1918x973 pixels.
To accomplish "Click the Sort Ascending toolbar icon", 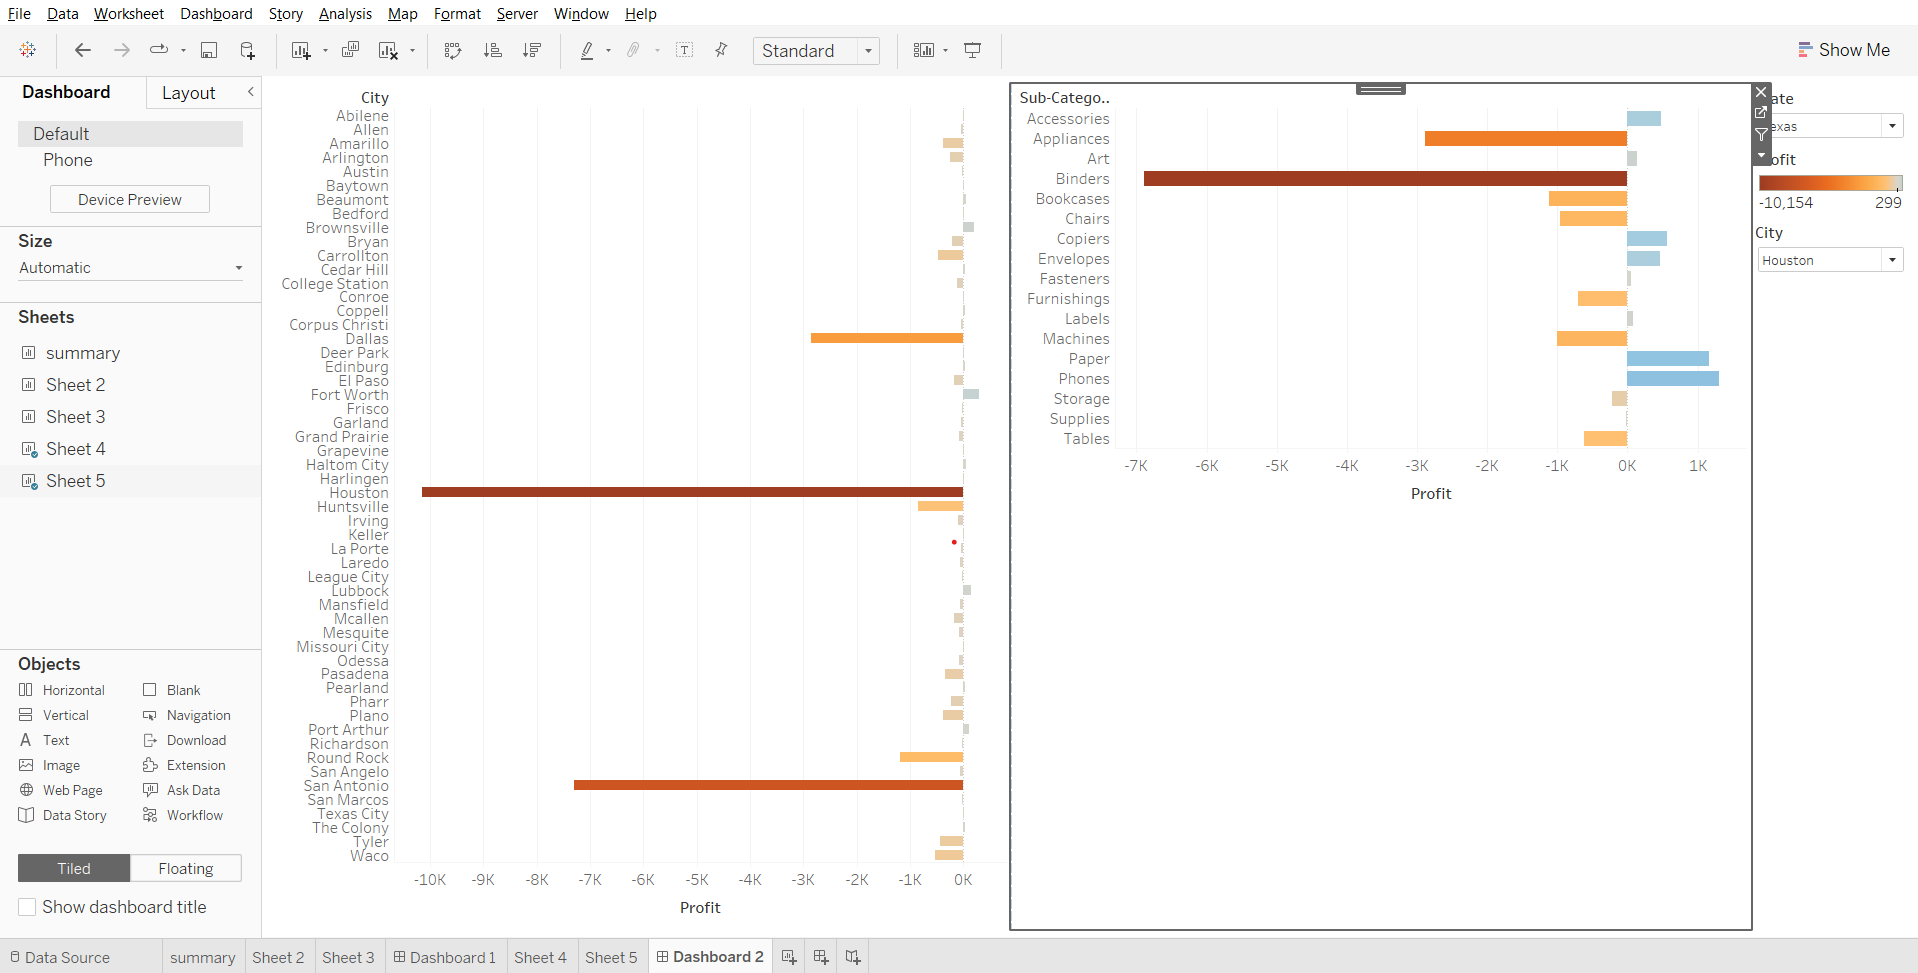I will pyautogui.click(x=492, y=50).
